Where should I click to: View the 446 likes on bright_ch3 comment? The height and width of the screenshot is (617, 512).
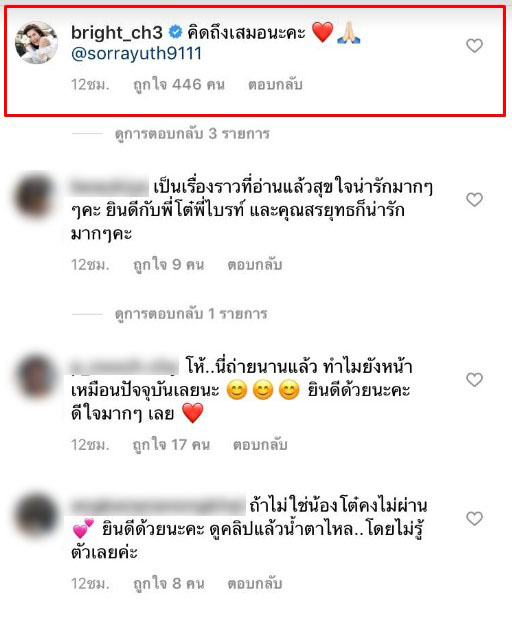[x=179, y=85]
